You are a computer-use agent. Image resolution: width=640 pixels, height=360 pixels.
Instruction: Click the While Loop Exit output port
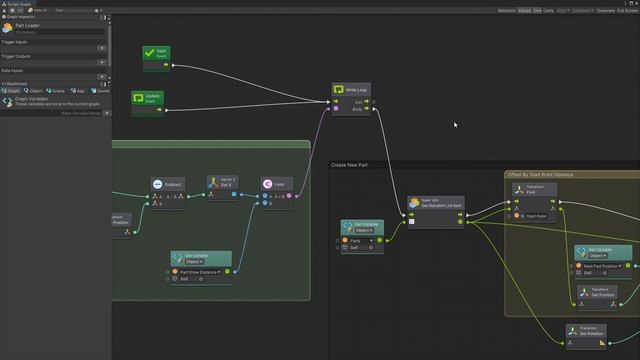[367, 101]
